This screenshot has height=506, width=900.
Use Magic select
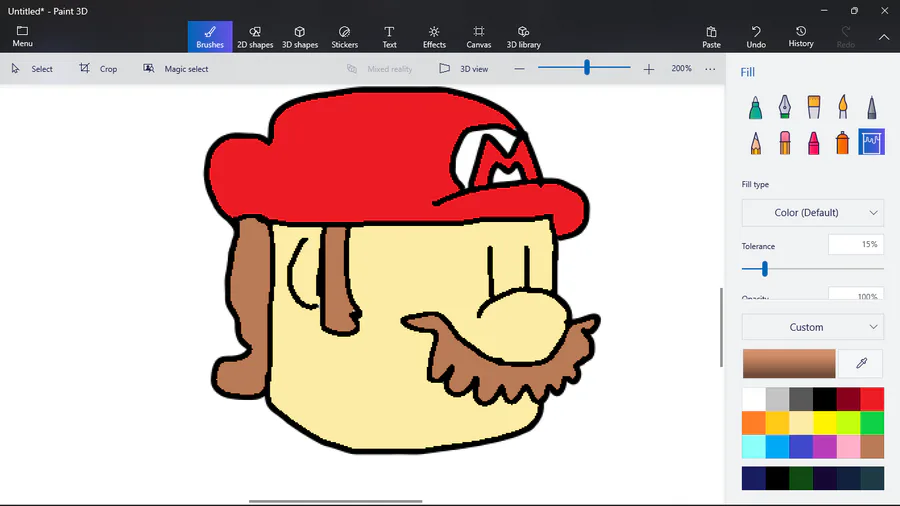click(x=176, y=69)
